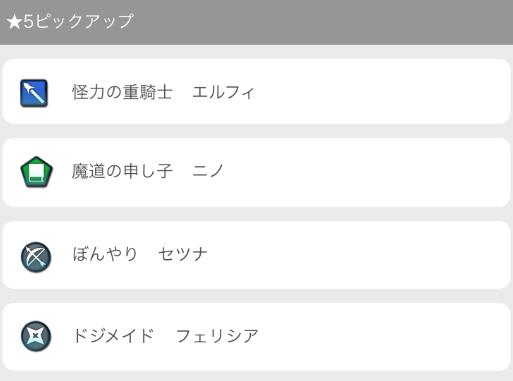Click the colorless bow icon beside セツナ
Image resolution: width=513 pixels, height=381 pixels.
(x=36, y=257)
